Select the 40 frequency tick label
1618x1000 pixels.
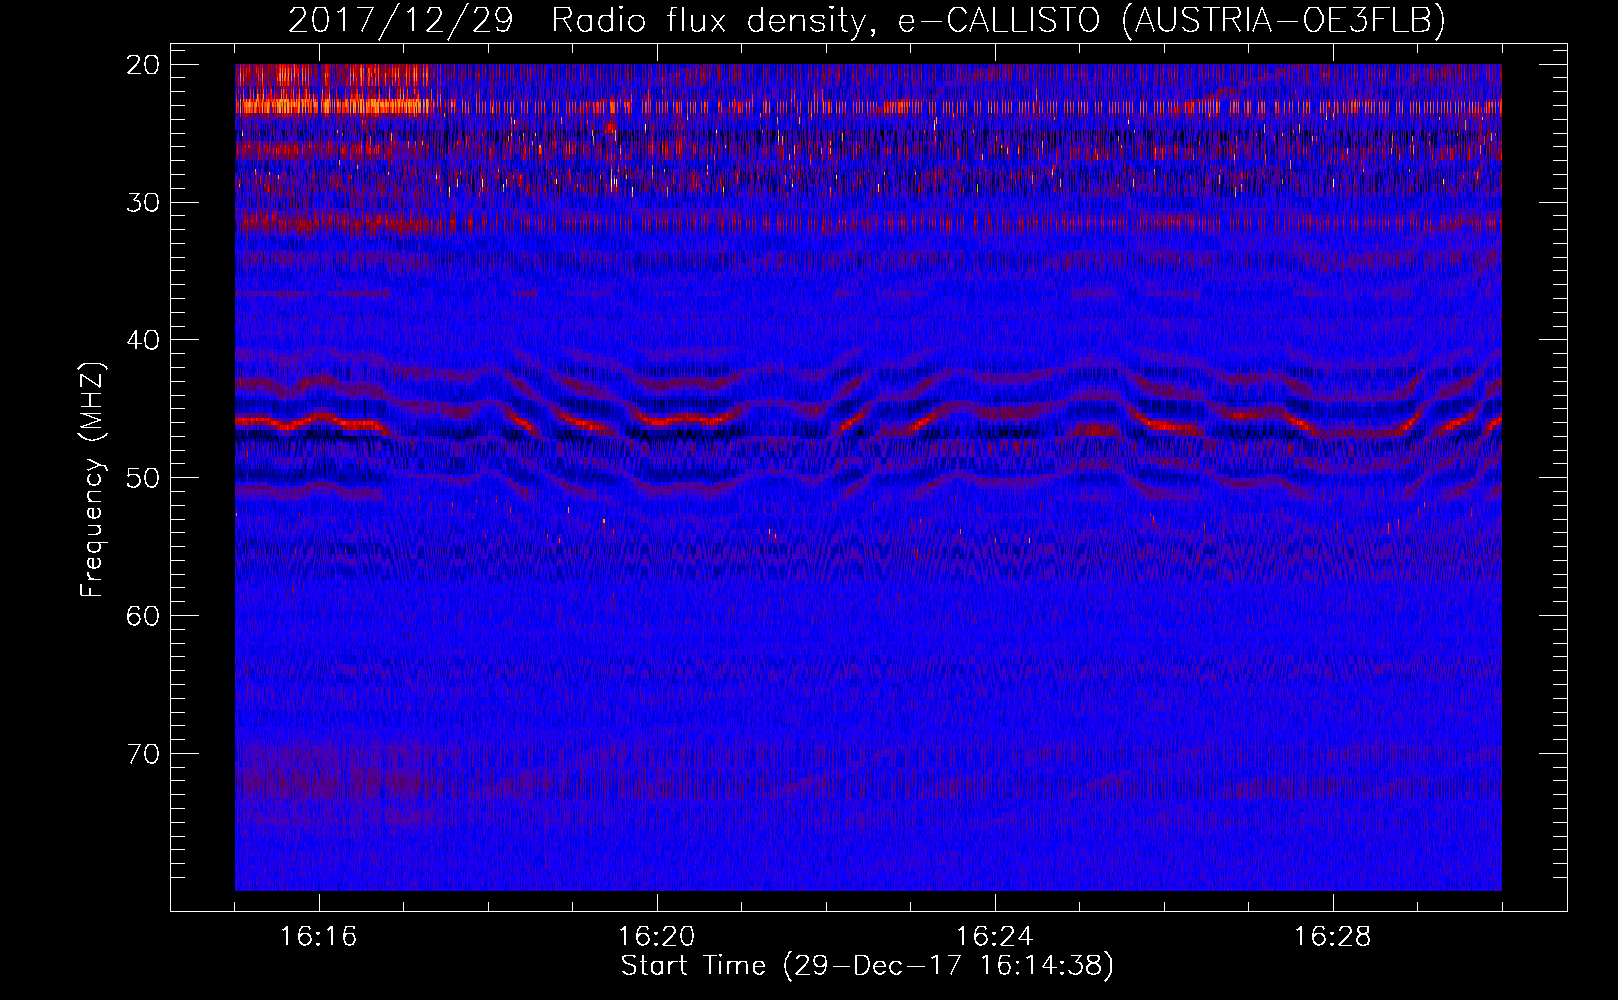(144, 340)
